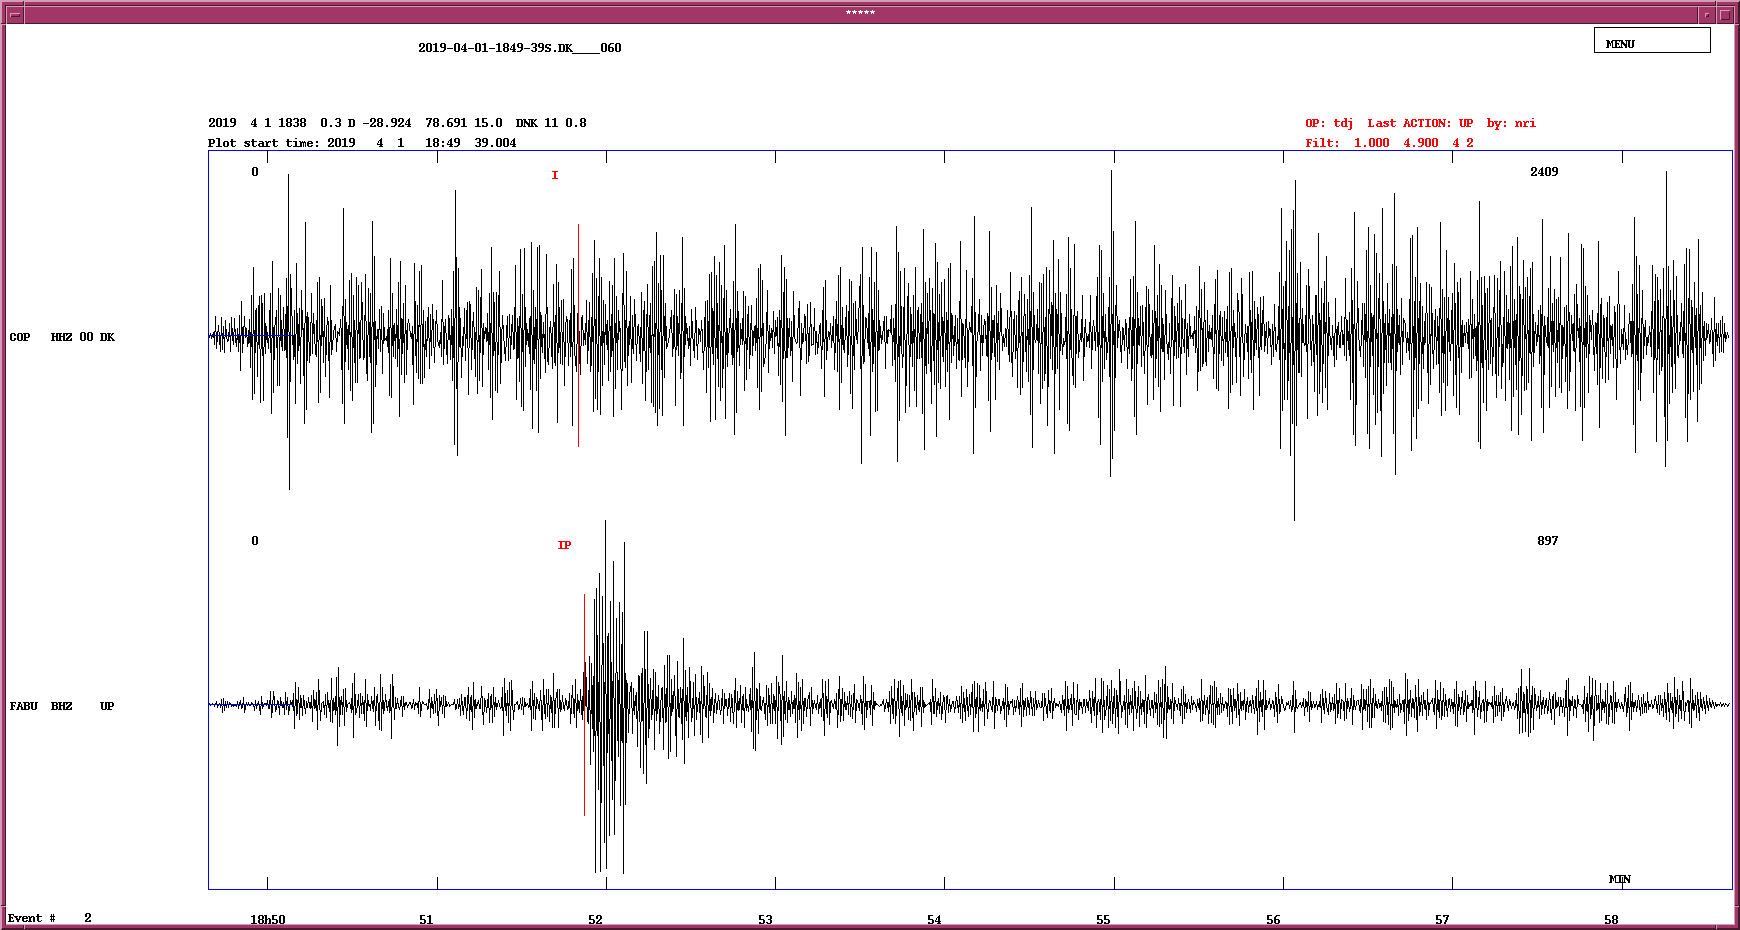
Task: Select the amplitude value 897 on FABU trace
Action: 1546,541
